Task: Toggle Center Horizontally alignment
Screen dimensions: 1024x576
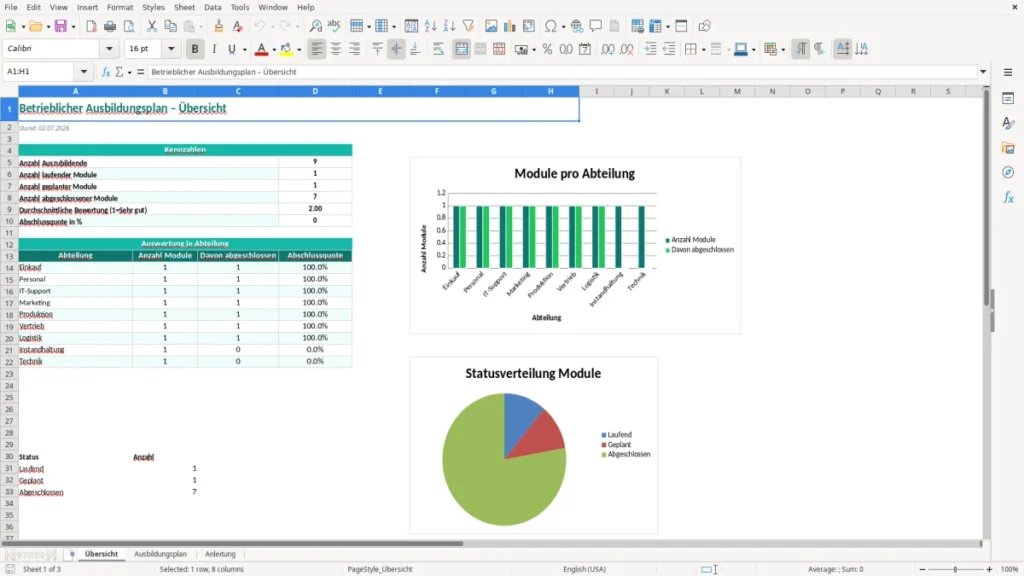Action: click(336, 49)
